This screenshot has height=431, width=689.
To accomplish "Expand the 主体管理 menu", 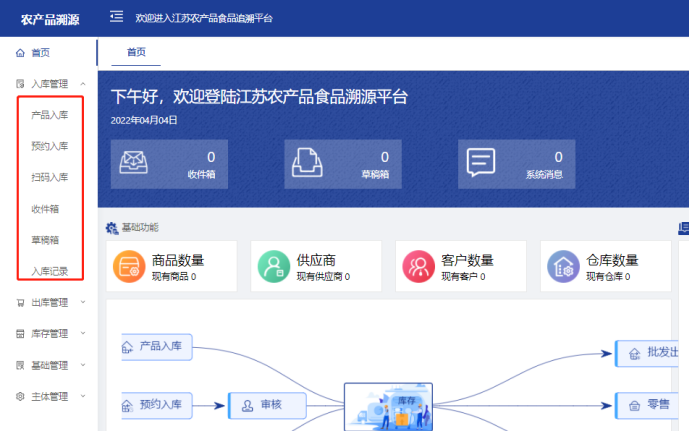I will pos(49,396).
